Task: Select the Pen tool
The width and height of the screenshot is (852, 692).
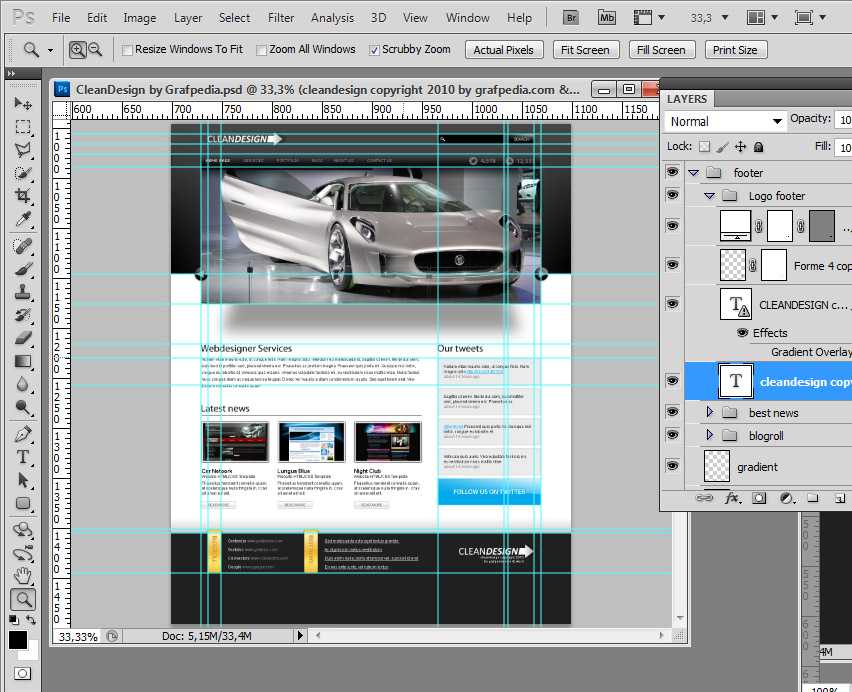Action: [x=23, y=435]
